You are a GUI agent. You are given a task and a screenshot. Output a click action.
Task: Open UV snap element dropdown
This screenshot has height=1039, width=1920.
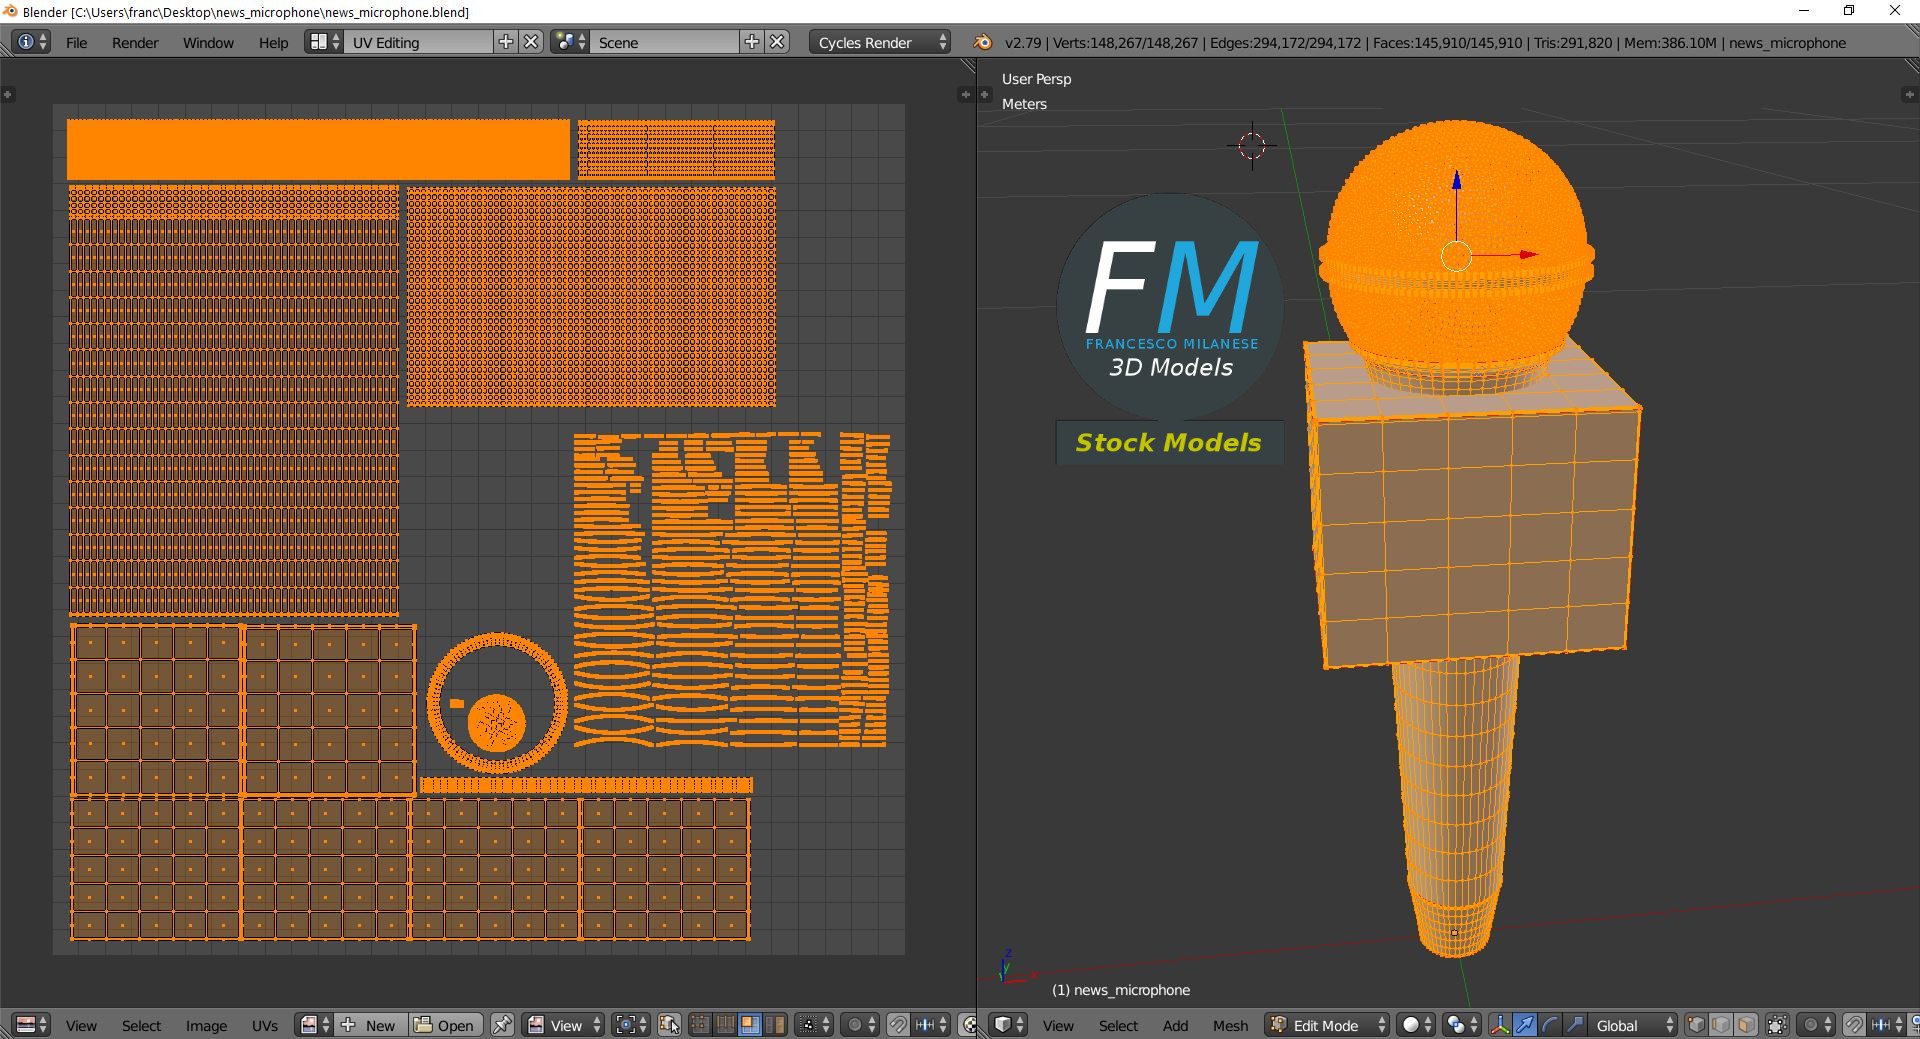(930, 1025)
